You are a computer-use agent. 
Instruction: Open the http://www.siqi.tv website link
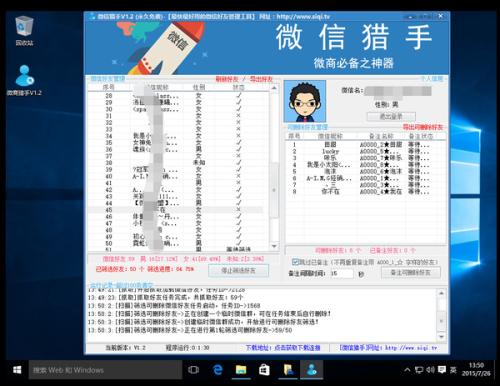coord(388,348)
